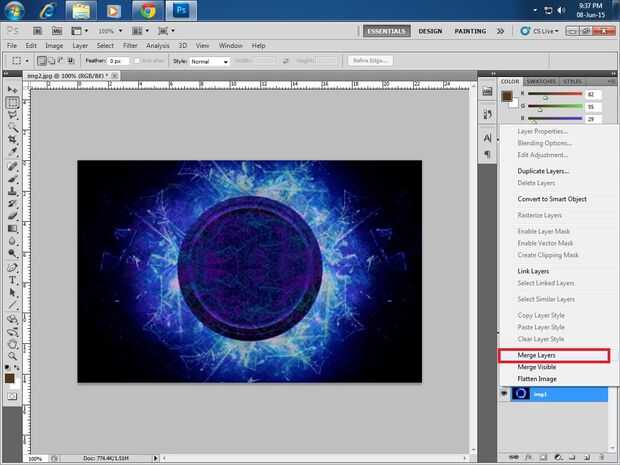This screenshot has height=465, width=620.
Task: Pick the Clone Stamp tool
Action: (x=12, y=191)
